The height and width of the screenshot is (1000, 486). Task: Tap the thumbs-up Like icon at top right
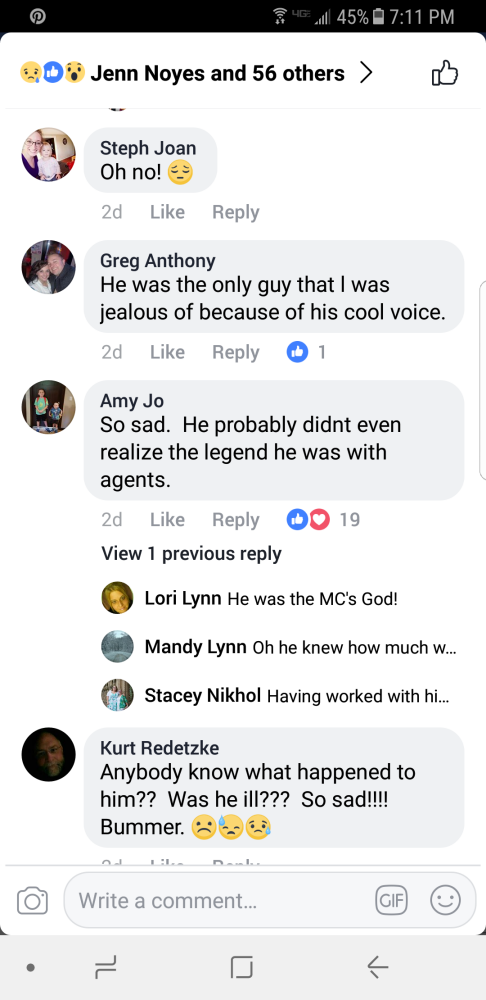tap(445, 73)
